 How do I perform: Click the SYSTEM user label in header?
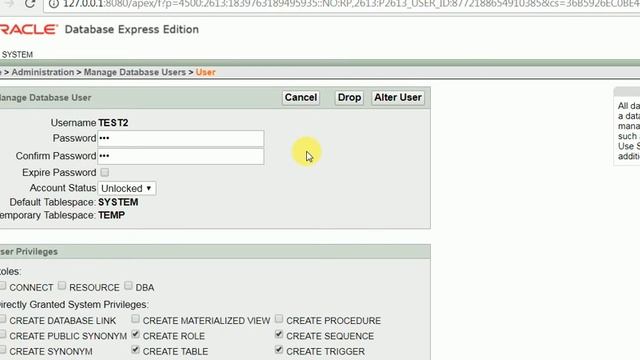click(x=17, y=55)
